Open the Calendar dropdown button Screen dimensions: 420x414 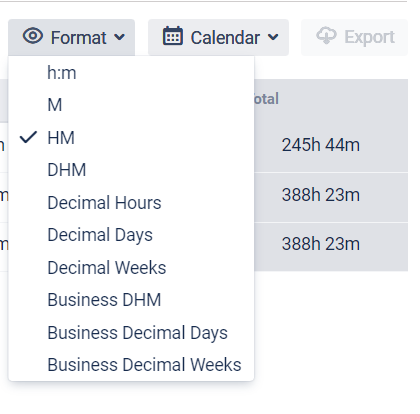pos(218,37)
